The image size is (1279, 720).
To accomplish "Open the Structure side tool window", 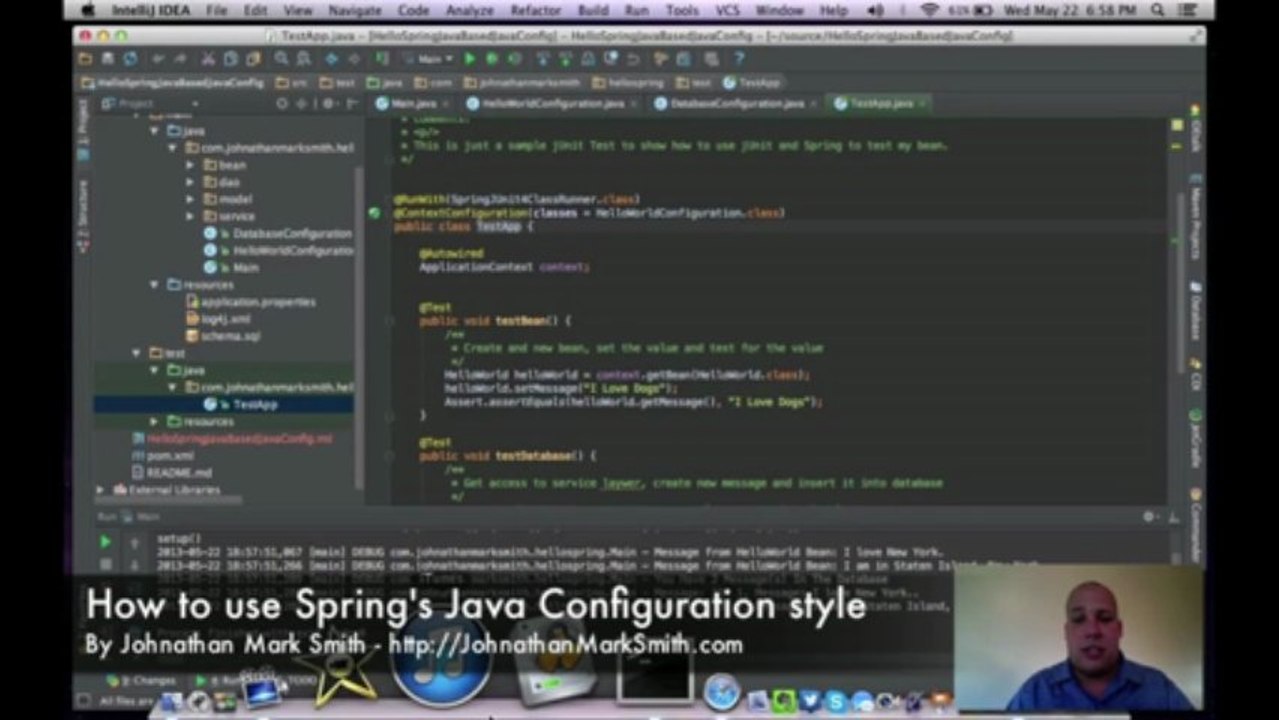I will click(82, 216).
